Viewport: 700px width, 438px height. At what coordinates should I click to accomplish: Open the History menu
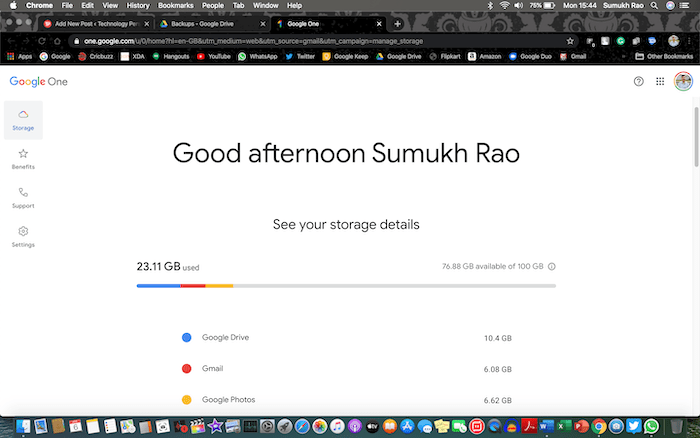pos(138,5)
